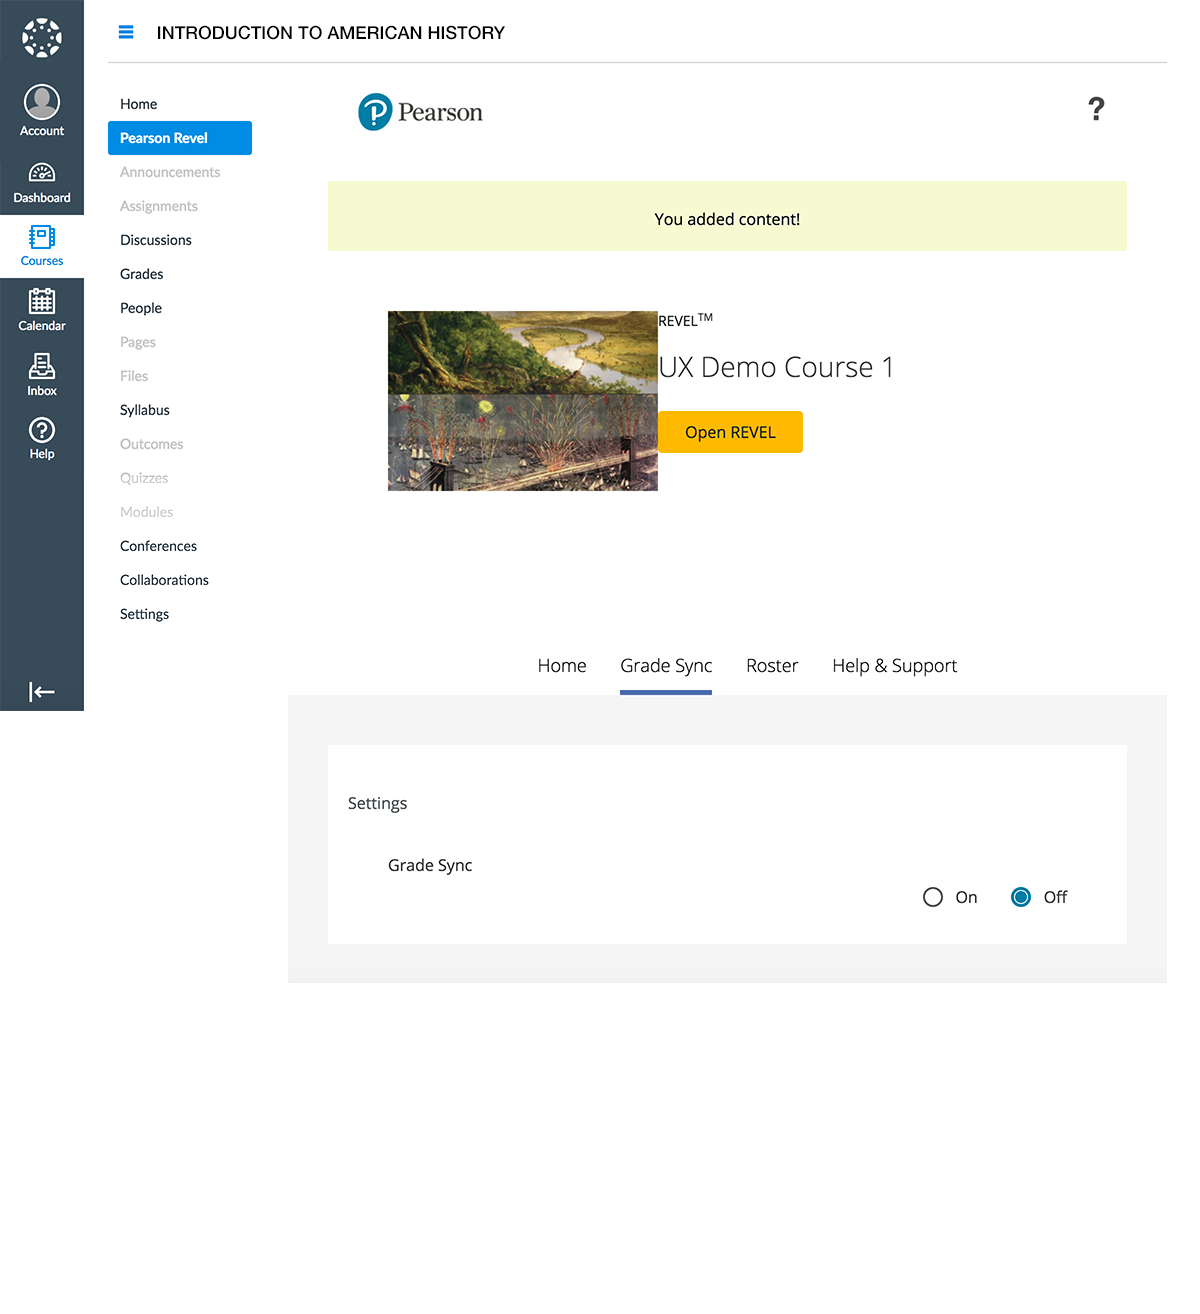The width and height of the screenshot is (1200, 1314).
Task: Open Modules in course menu
Action: coord(147,512)
